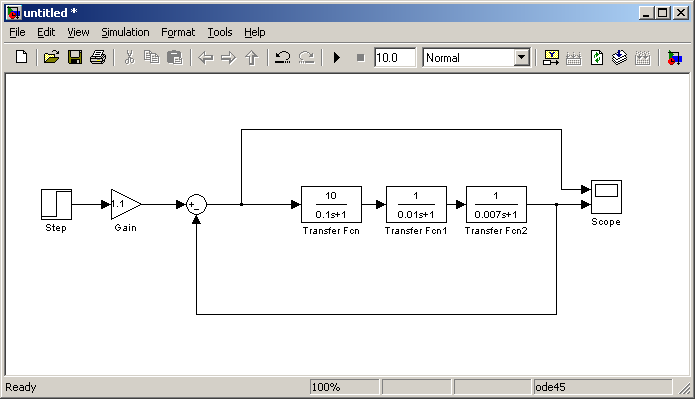Navigate back with the left arrow icon

[x=206, y=58]
